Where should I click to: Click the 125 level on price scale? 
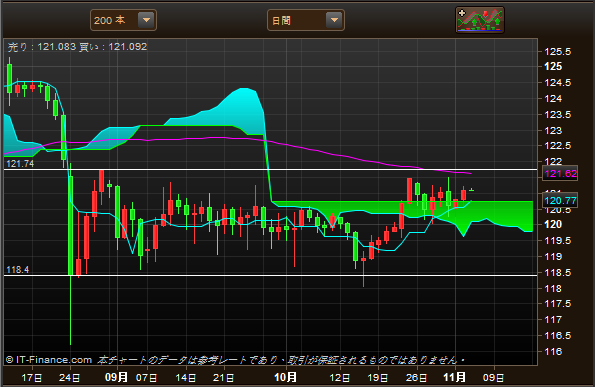coord(553,66)
